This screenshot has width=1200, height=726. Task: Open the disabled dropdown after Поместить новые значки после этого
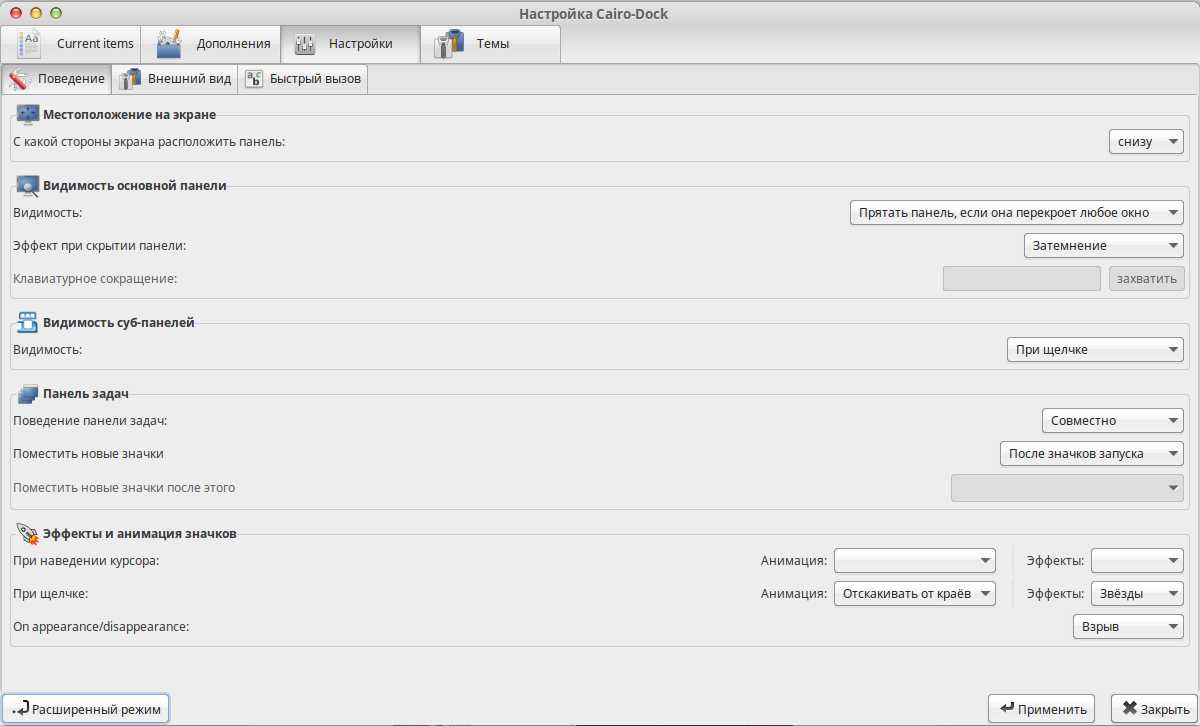pyautogui.click(x=1067, y=487)
